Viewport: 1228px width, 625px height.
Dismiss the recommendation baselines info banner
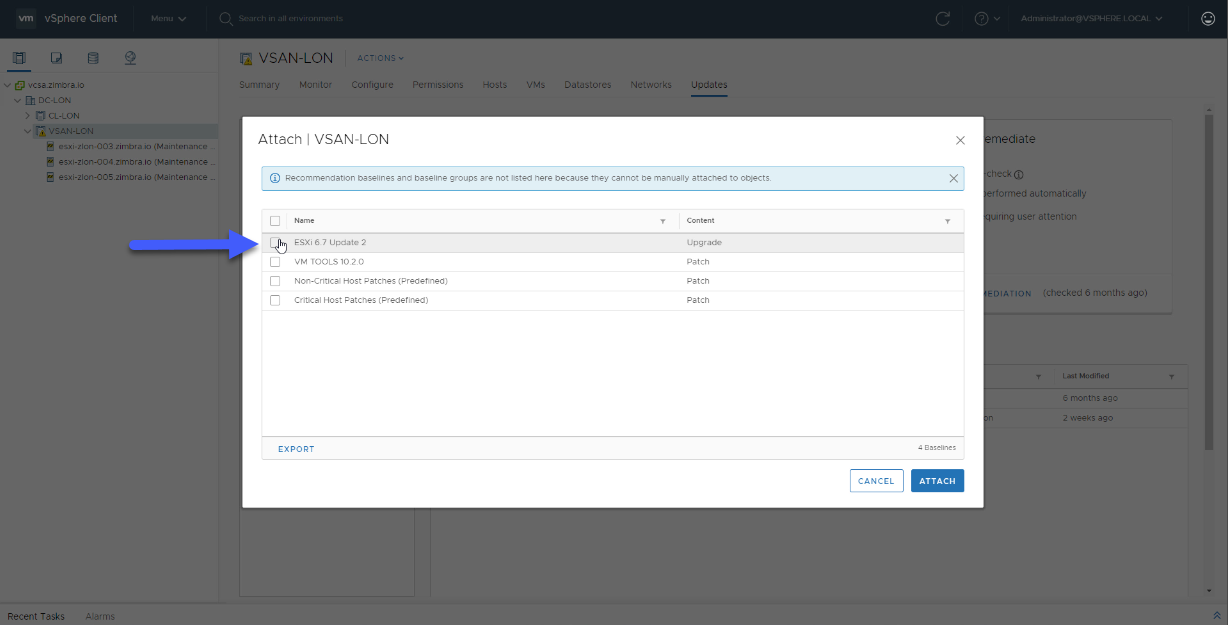[953, 178]
